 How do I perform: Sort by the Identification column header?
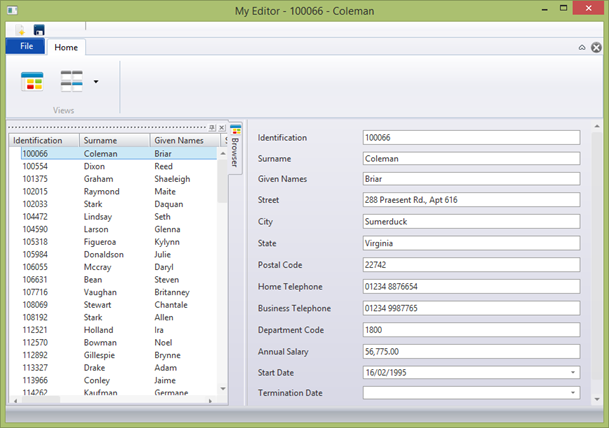(44, 141)
